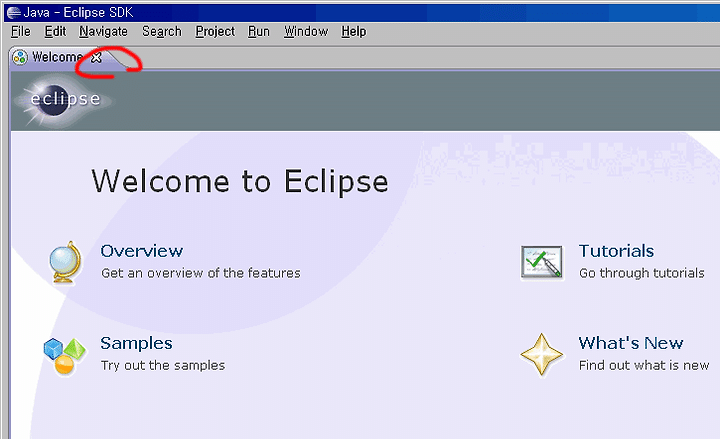Viewport: 720px width, 439px height.
Task: Open the Edit menu
Action: 55,32
